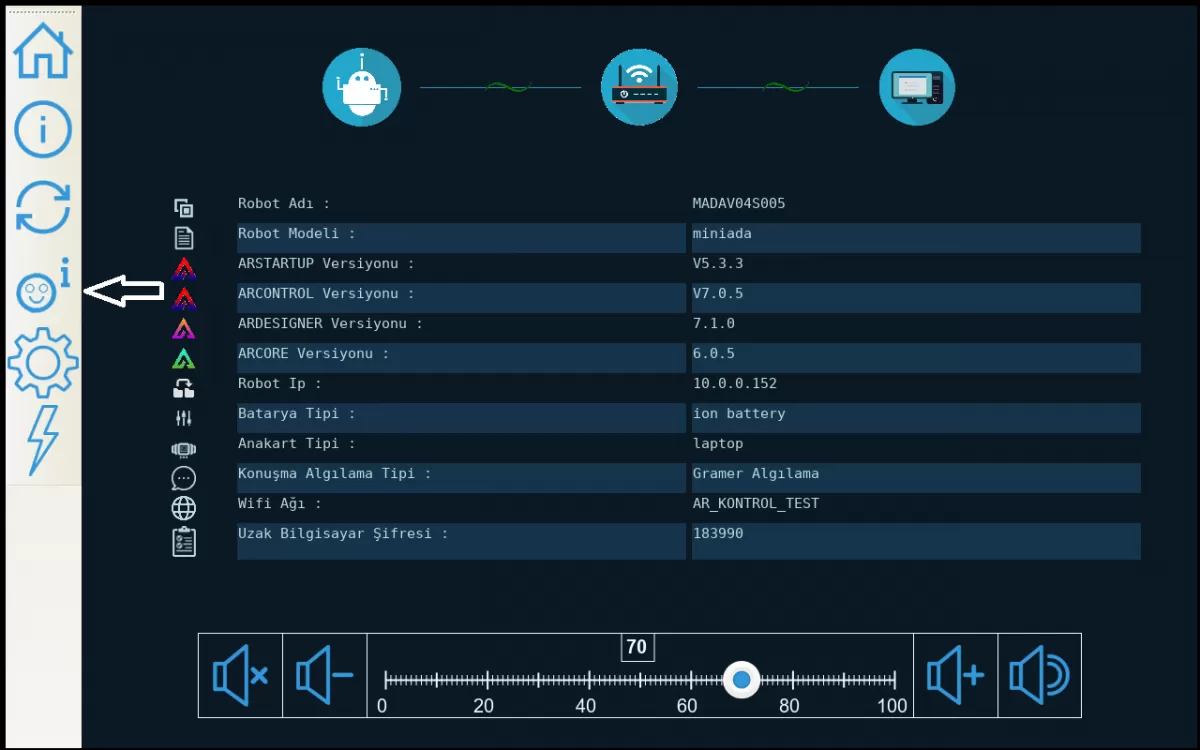Viewport: 1200px width, 750px height.
Task: Increase volume with speaker plus button
Action: click(x=955, y=676)
